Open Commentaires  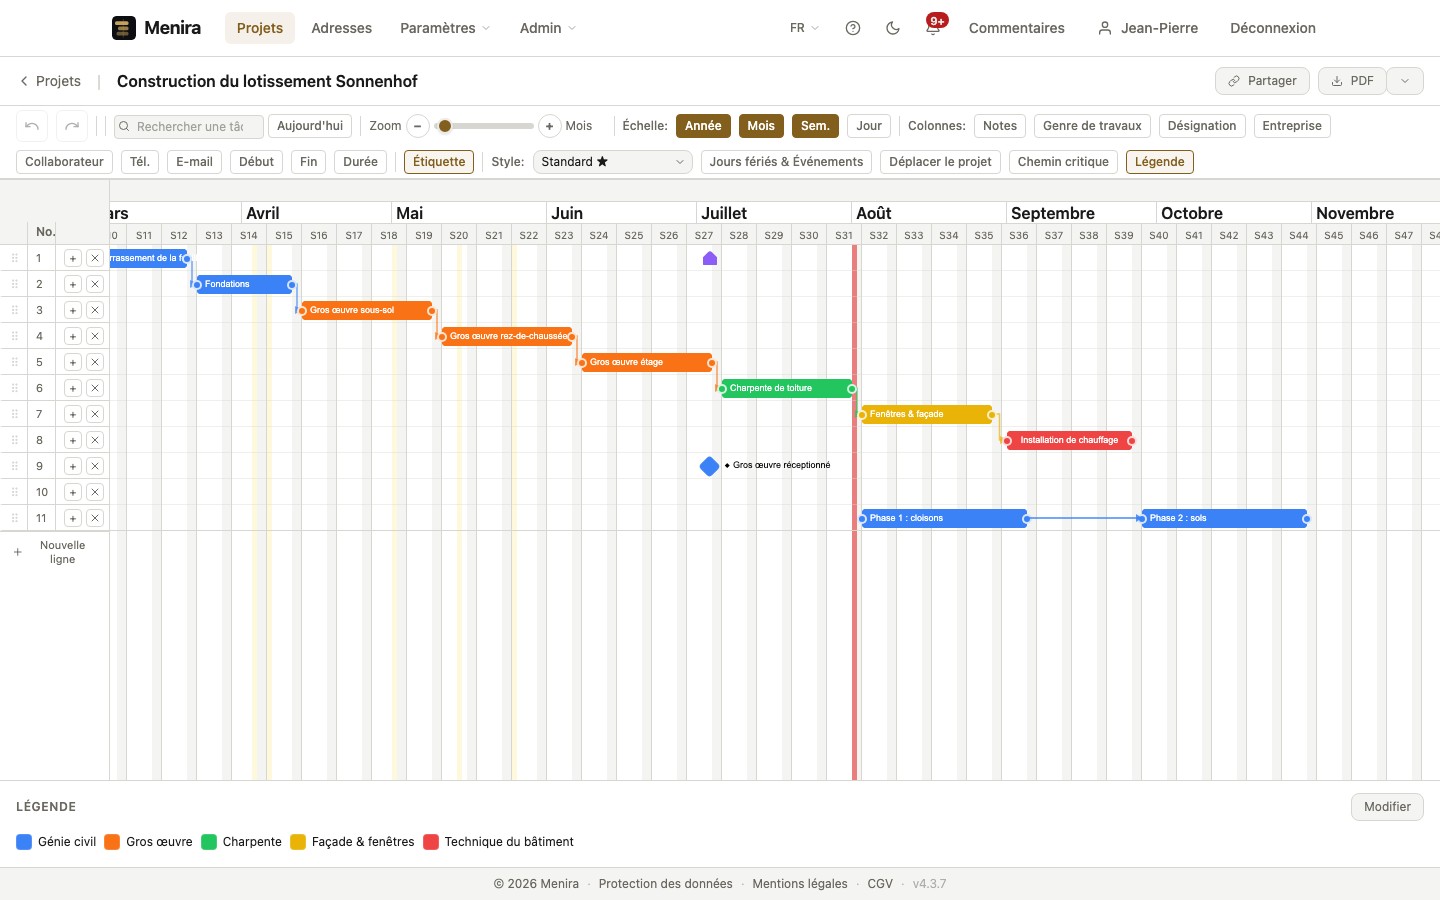pyautogui.click(x=1016, y=28)
